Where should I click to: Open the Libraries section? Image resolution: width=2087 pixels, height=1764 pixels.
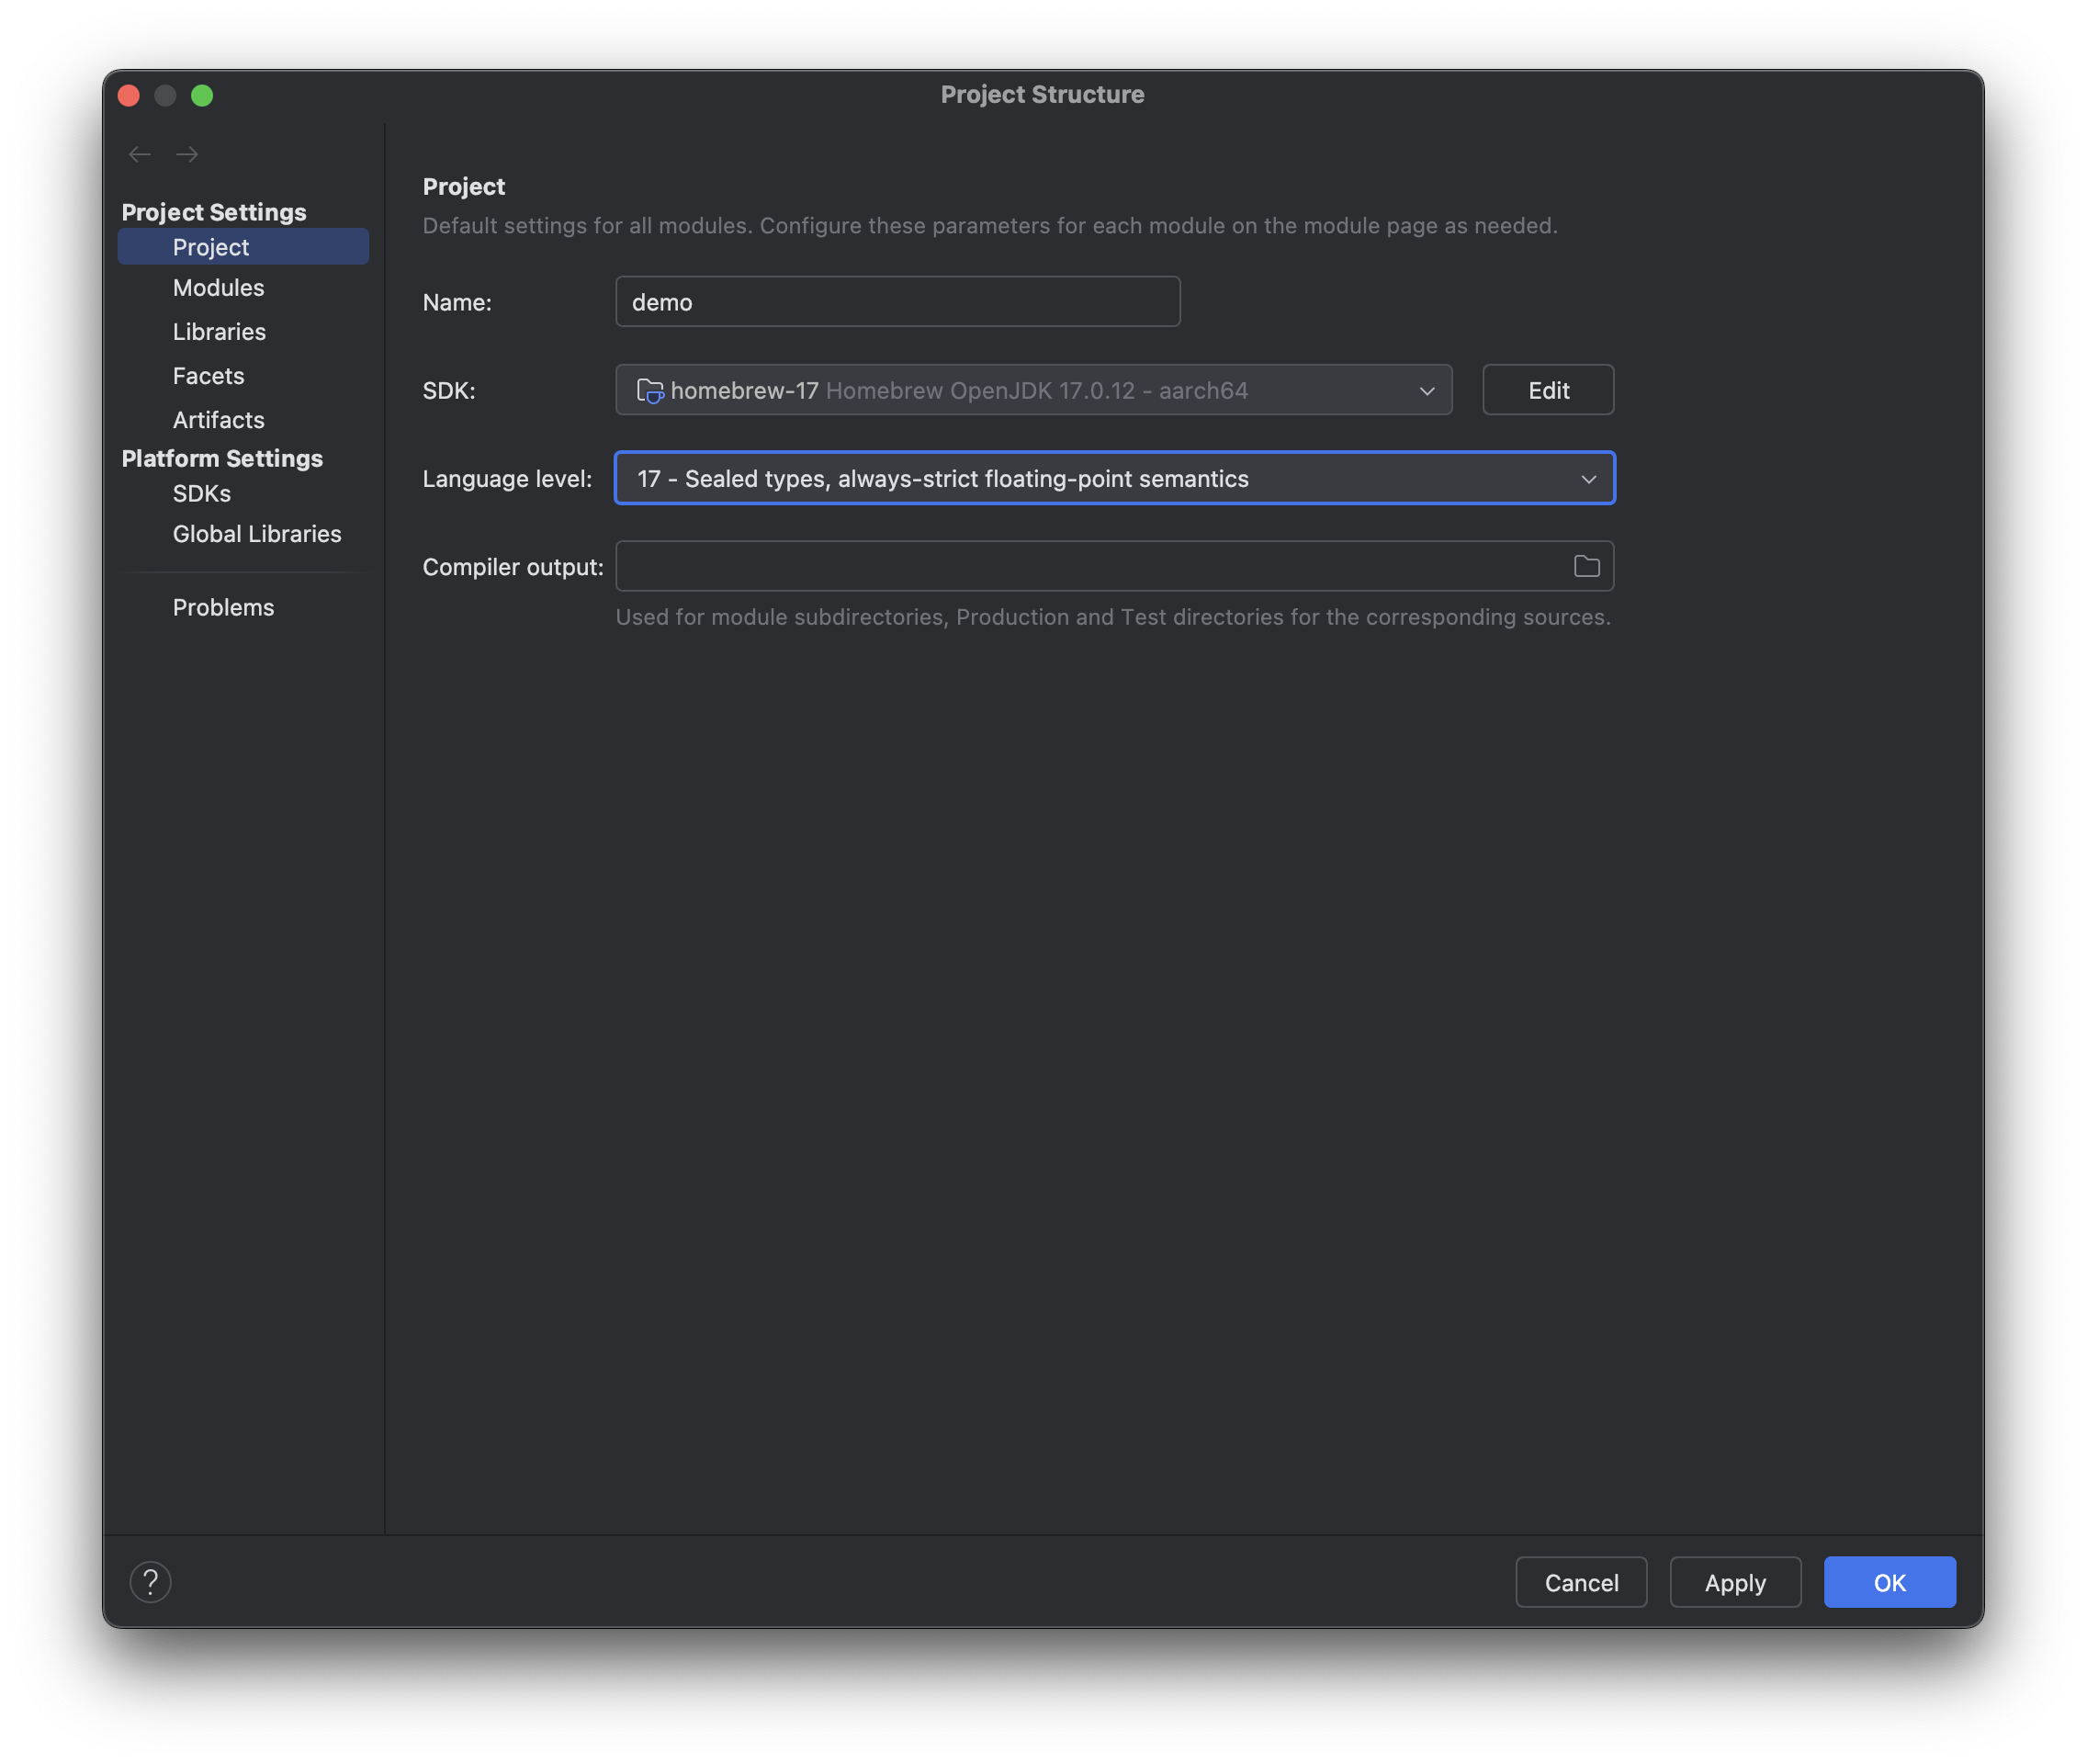[x=219, y=332]
